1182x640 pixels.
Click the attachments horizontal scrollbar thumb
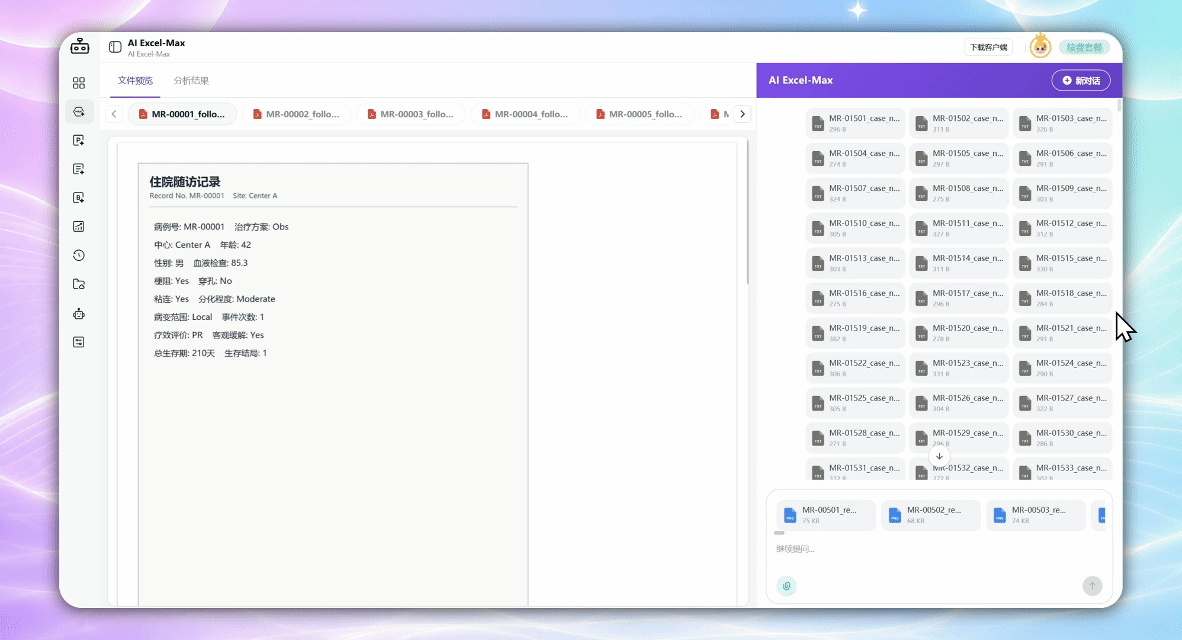[x=779, y=533]
